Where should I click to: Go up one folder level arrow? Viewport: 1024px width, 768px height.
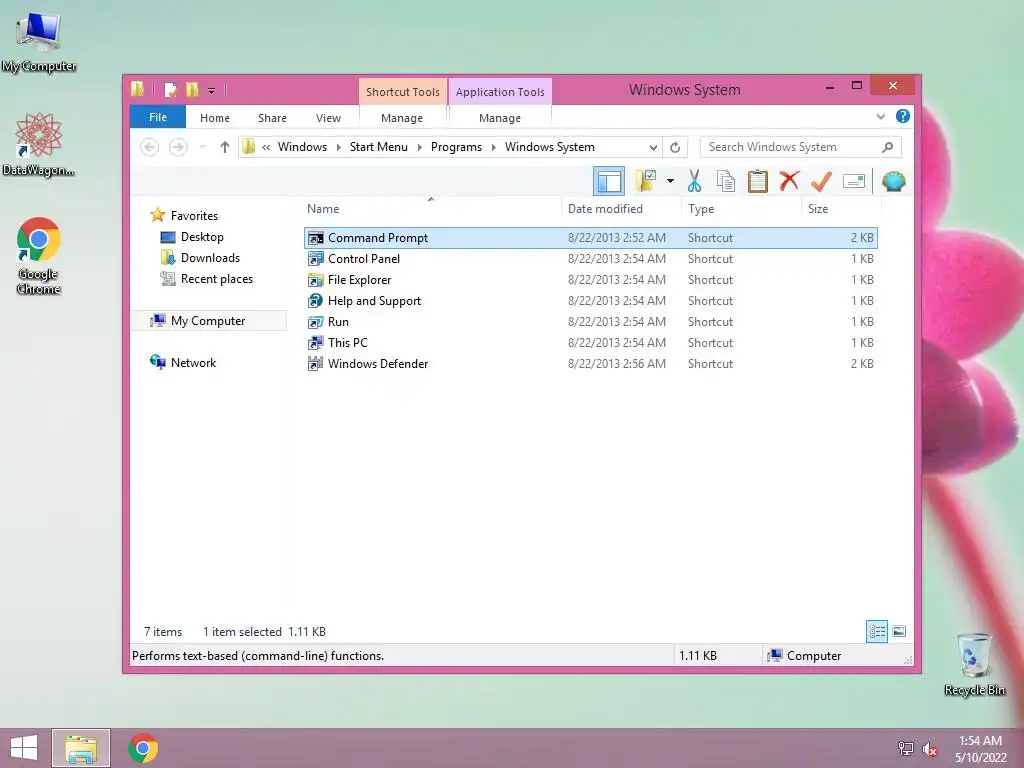click(x=225, y=147)
